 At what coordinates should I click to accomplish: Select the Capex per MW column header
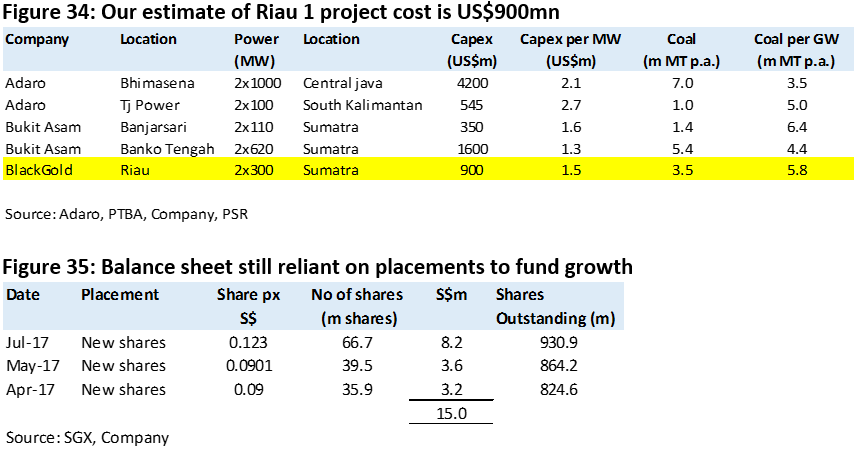pos(570,50)
